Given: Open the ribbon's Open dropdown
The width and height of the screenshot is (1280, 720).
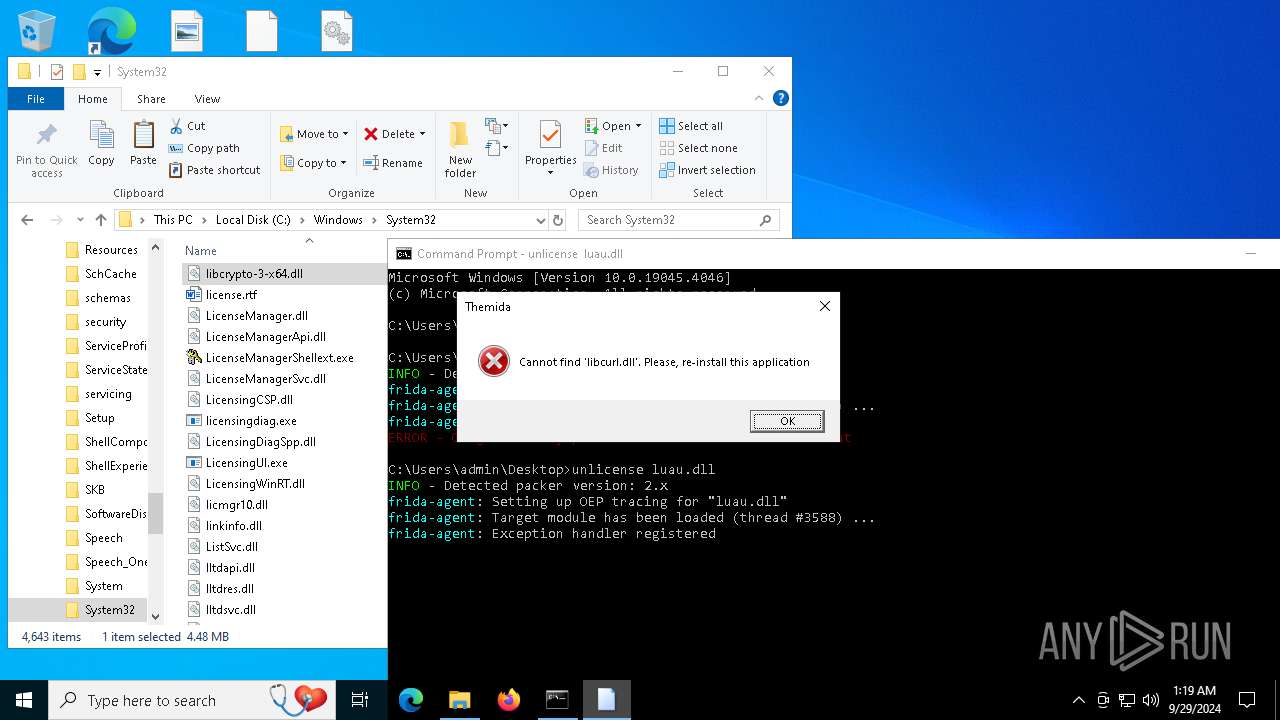Looking at the screenshot, I should (613, 126).
